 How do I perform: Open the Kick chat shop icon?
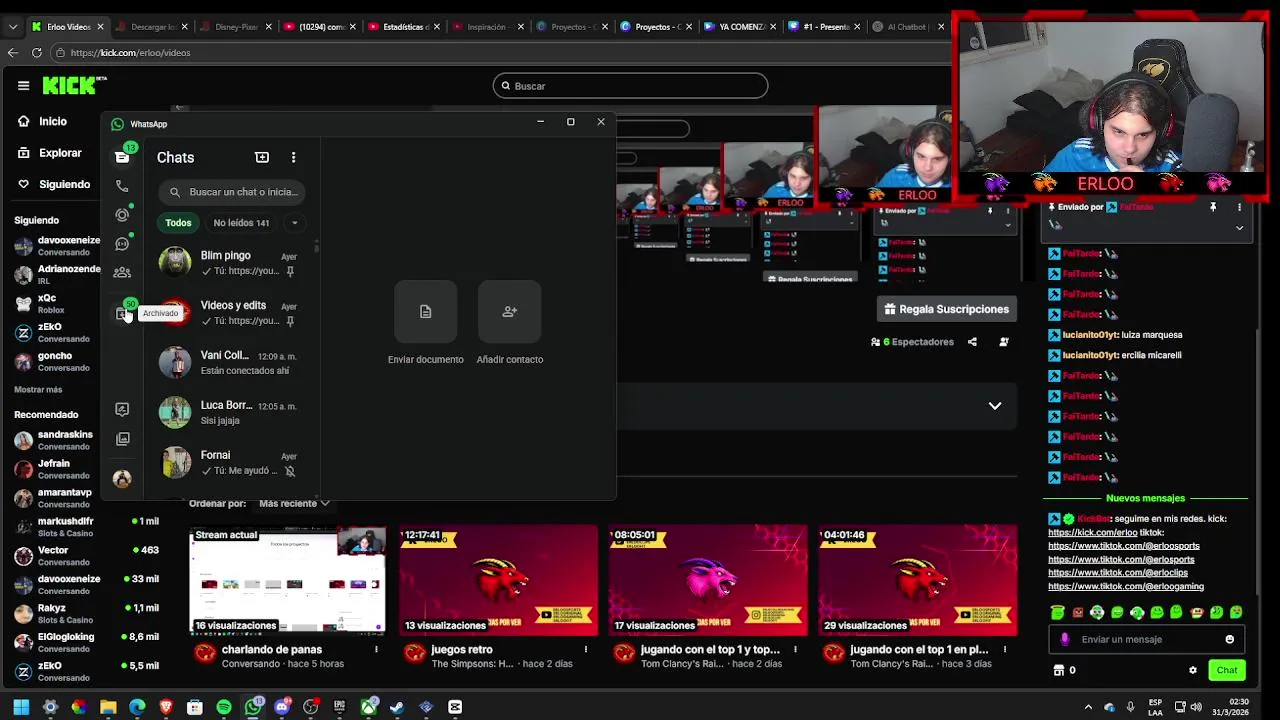(x=1059, y=670)
